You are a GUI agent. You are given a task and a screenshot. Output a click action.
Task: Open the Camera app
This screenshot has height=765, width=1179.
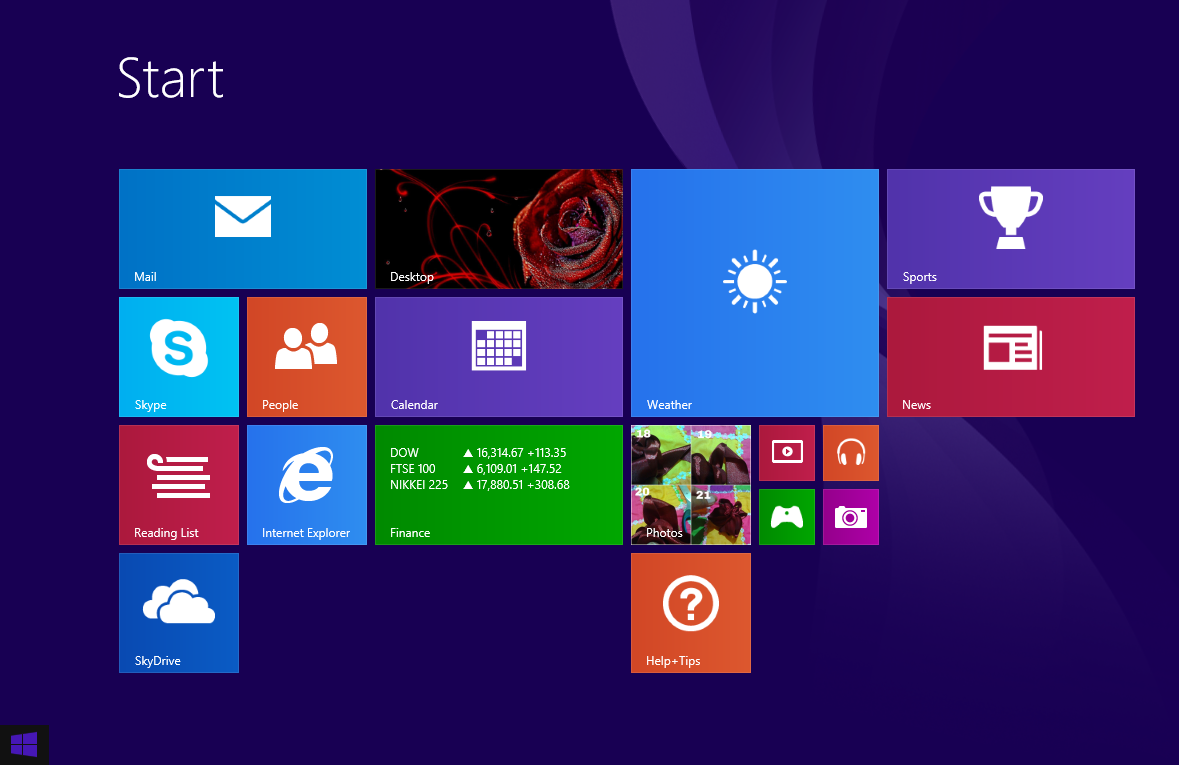point(850,517)
